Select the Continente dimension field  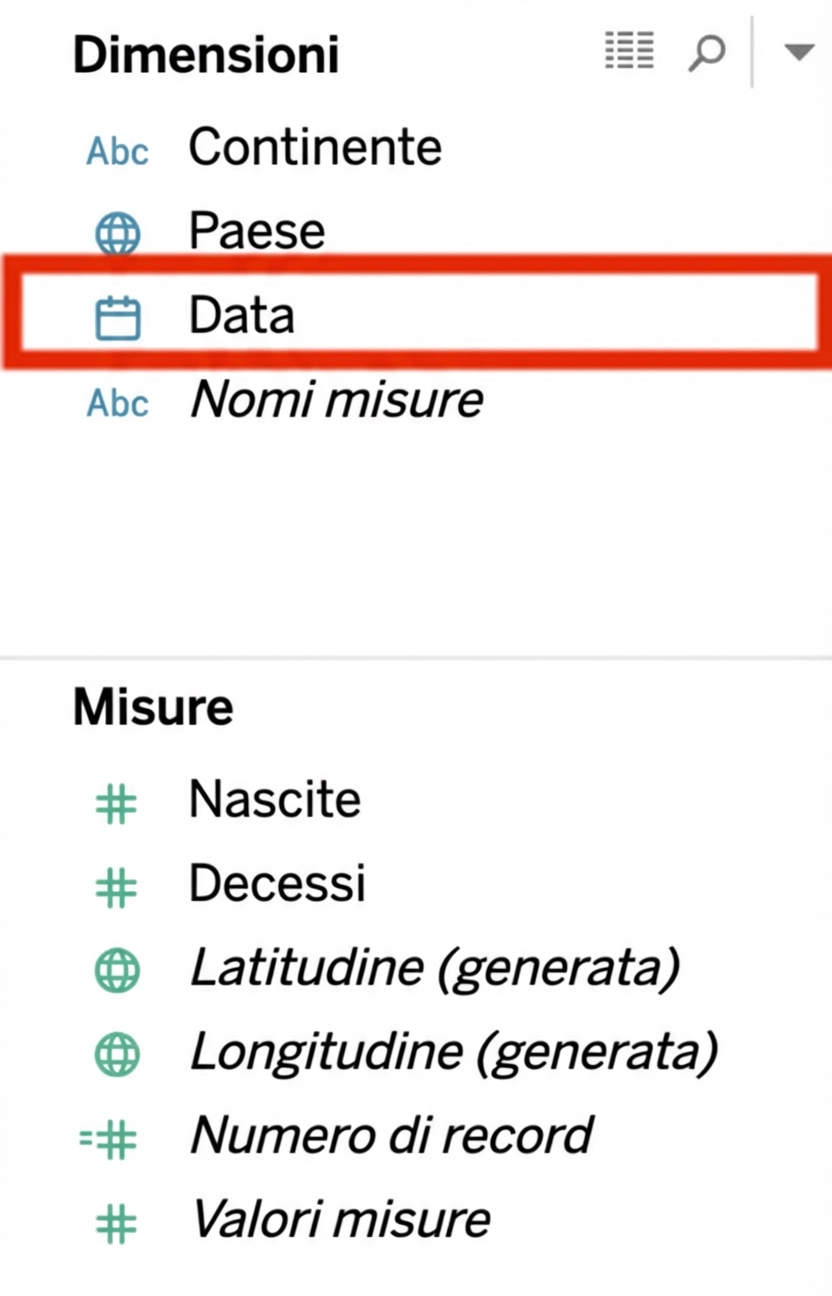315,148
